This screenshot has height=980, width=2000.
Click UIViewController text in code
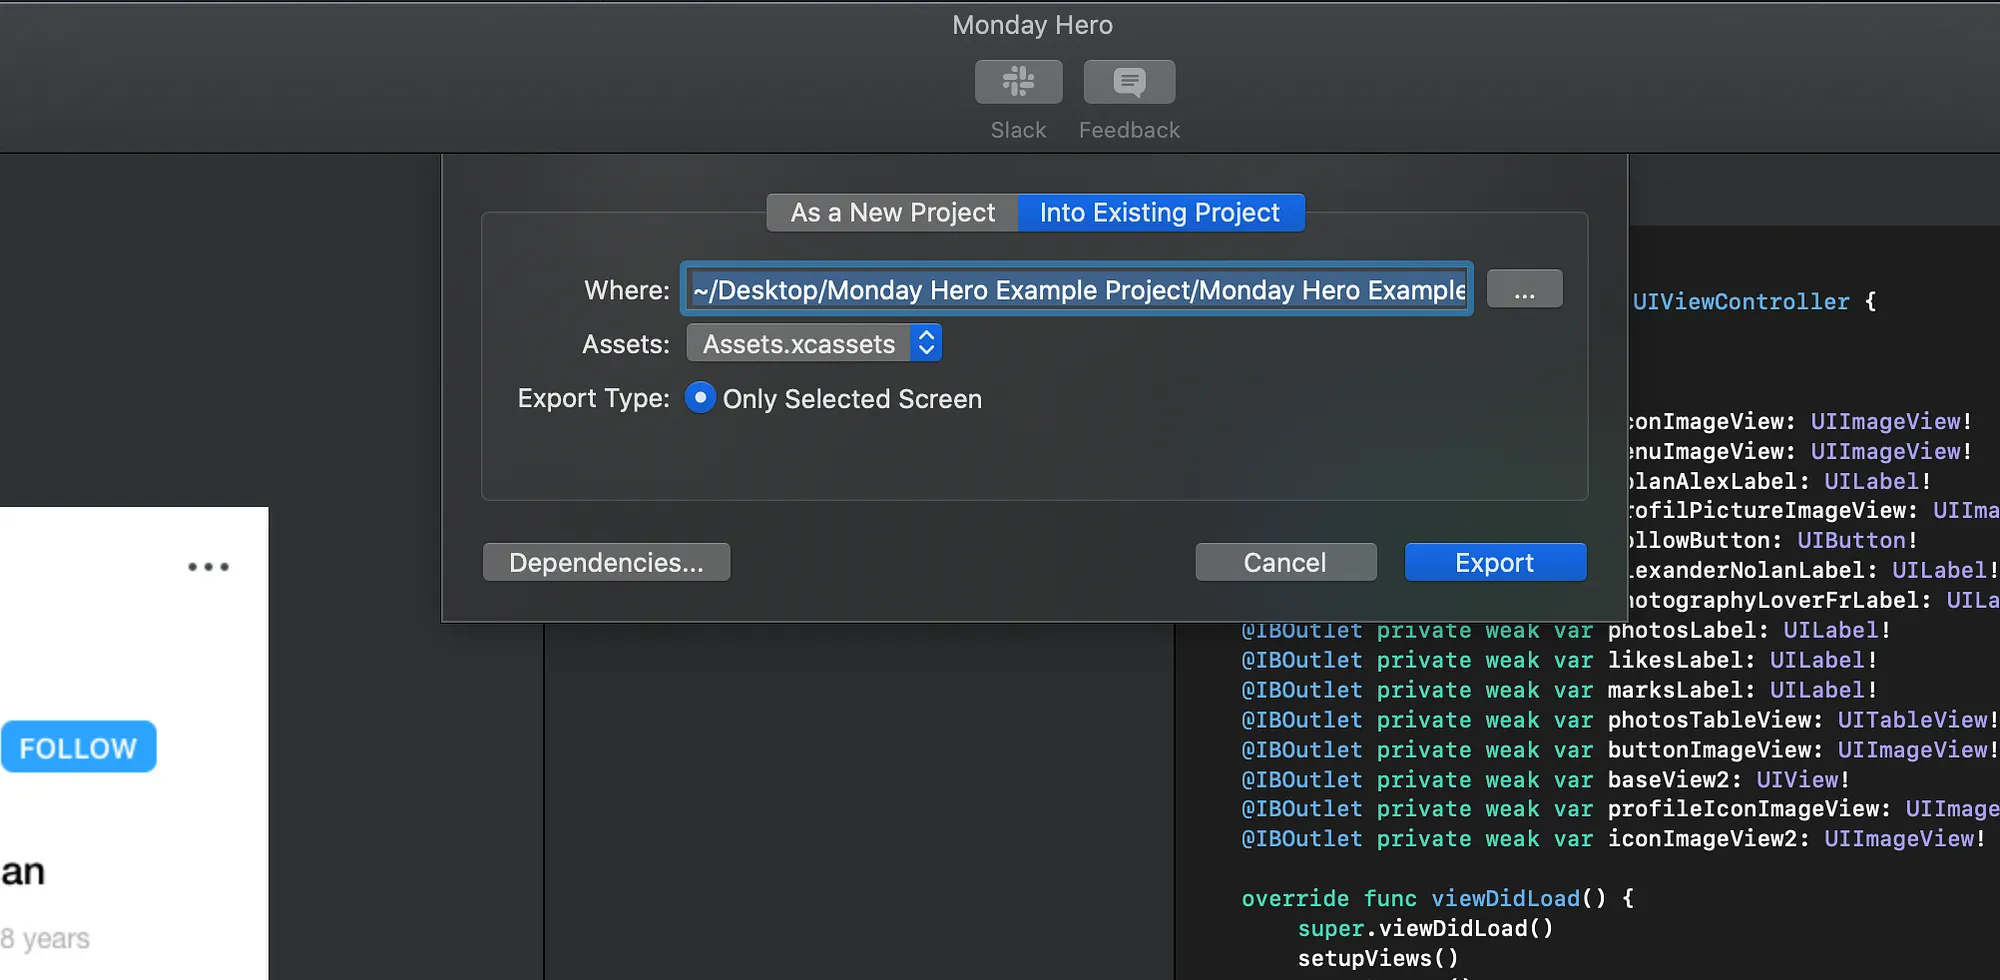(x=1741, y=302)
